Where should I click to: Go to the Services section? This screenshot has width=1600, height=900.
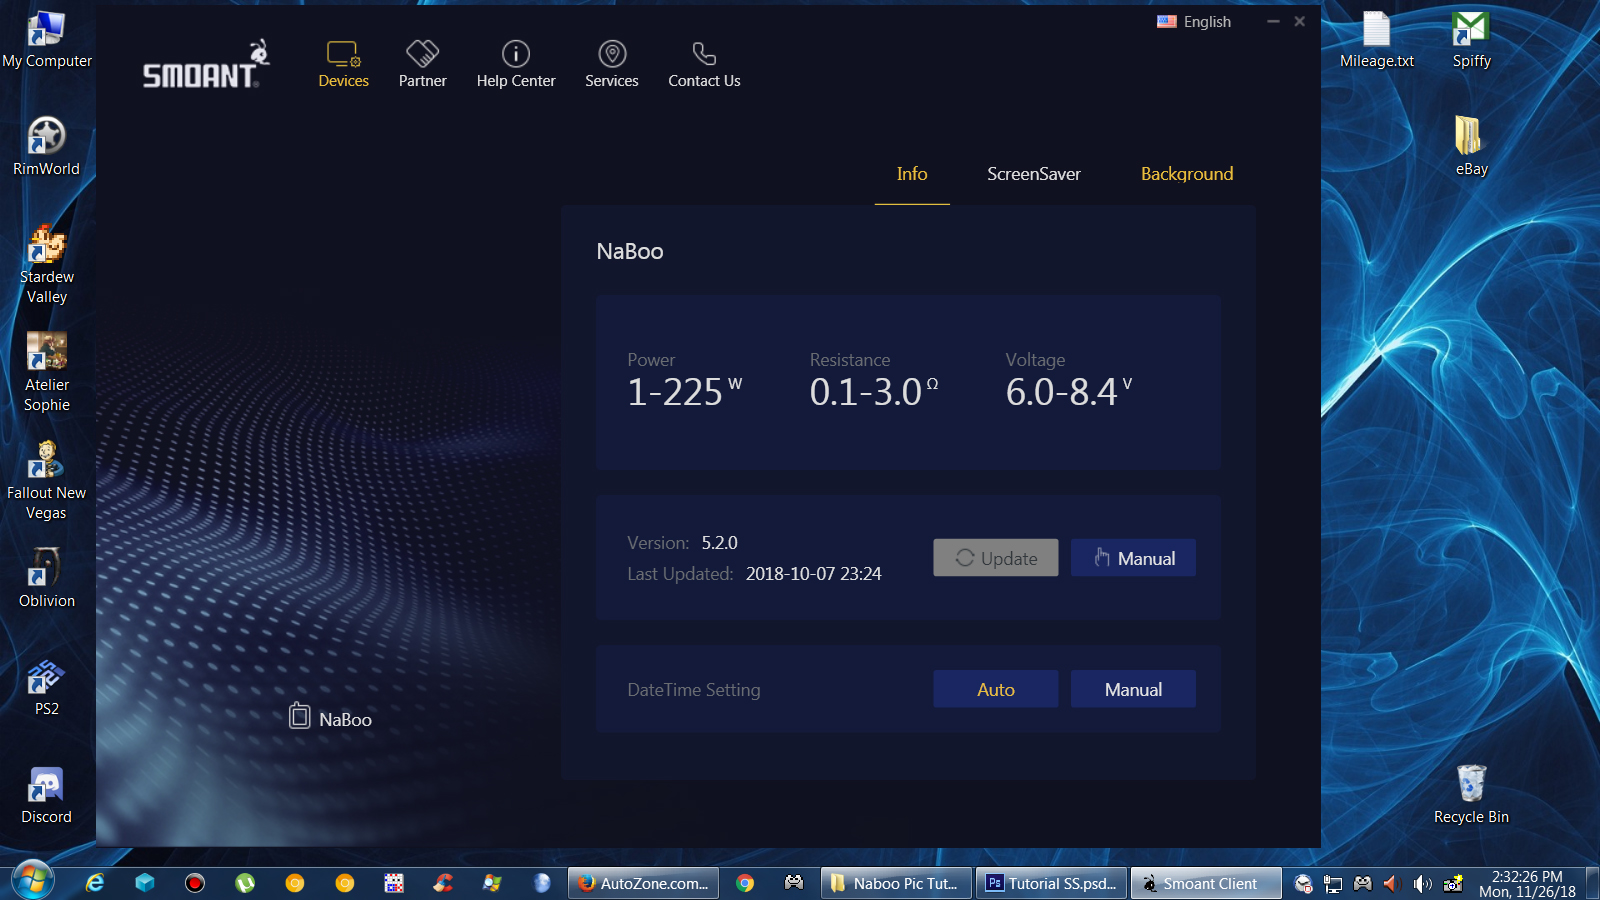pos(612,65)
